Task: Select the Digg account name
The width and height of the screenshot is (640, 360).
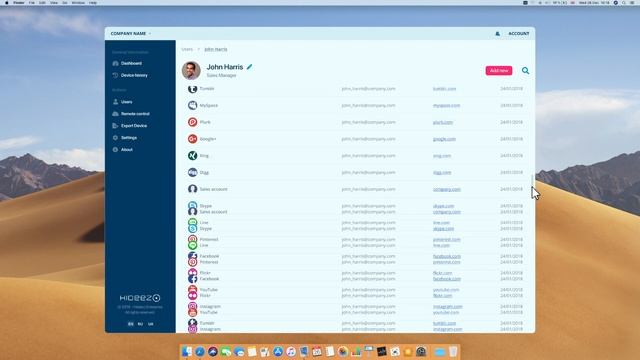Action: point(204,172)
